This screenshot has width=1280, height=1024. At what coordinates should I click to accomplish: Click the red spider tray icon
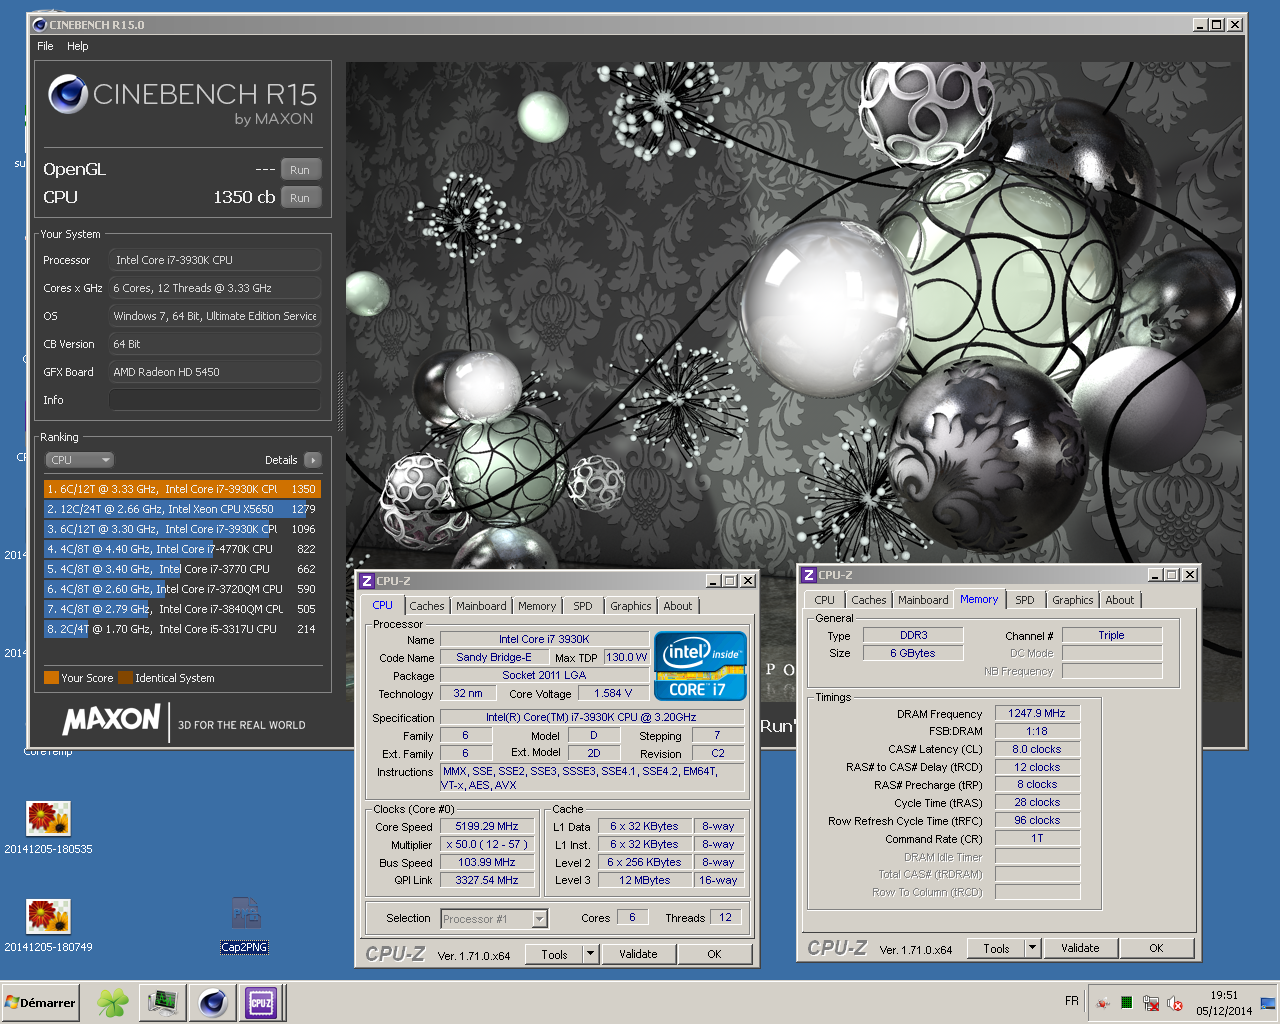coord(1103,1003)
